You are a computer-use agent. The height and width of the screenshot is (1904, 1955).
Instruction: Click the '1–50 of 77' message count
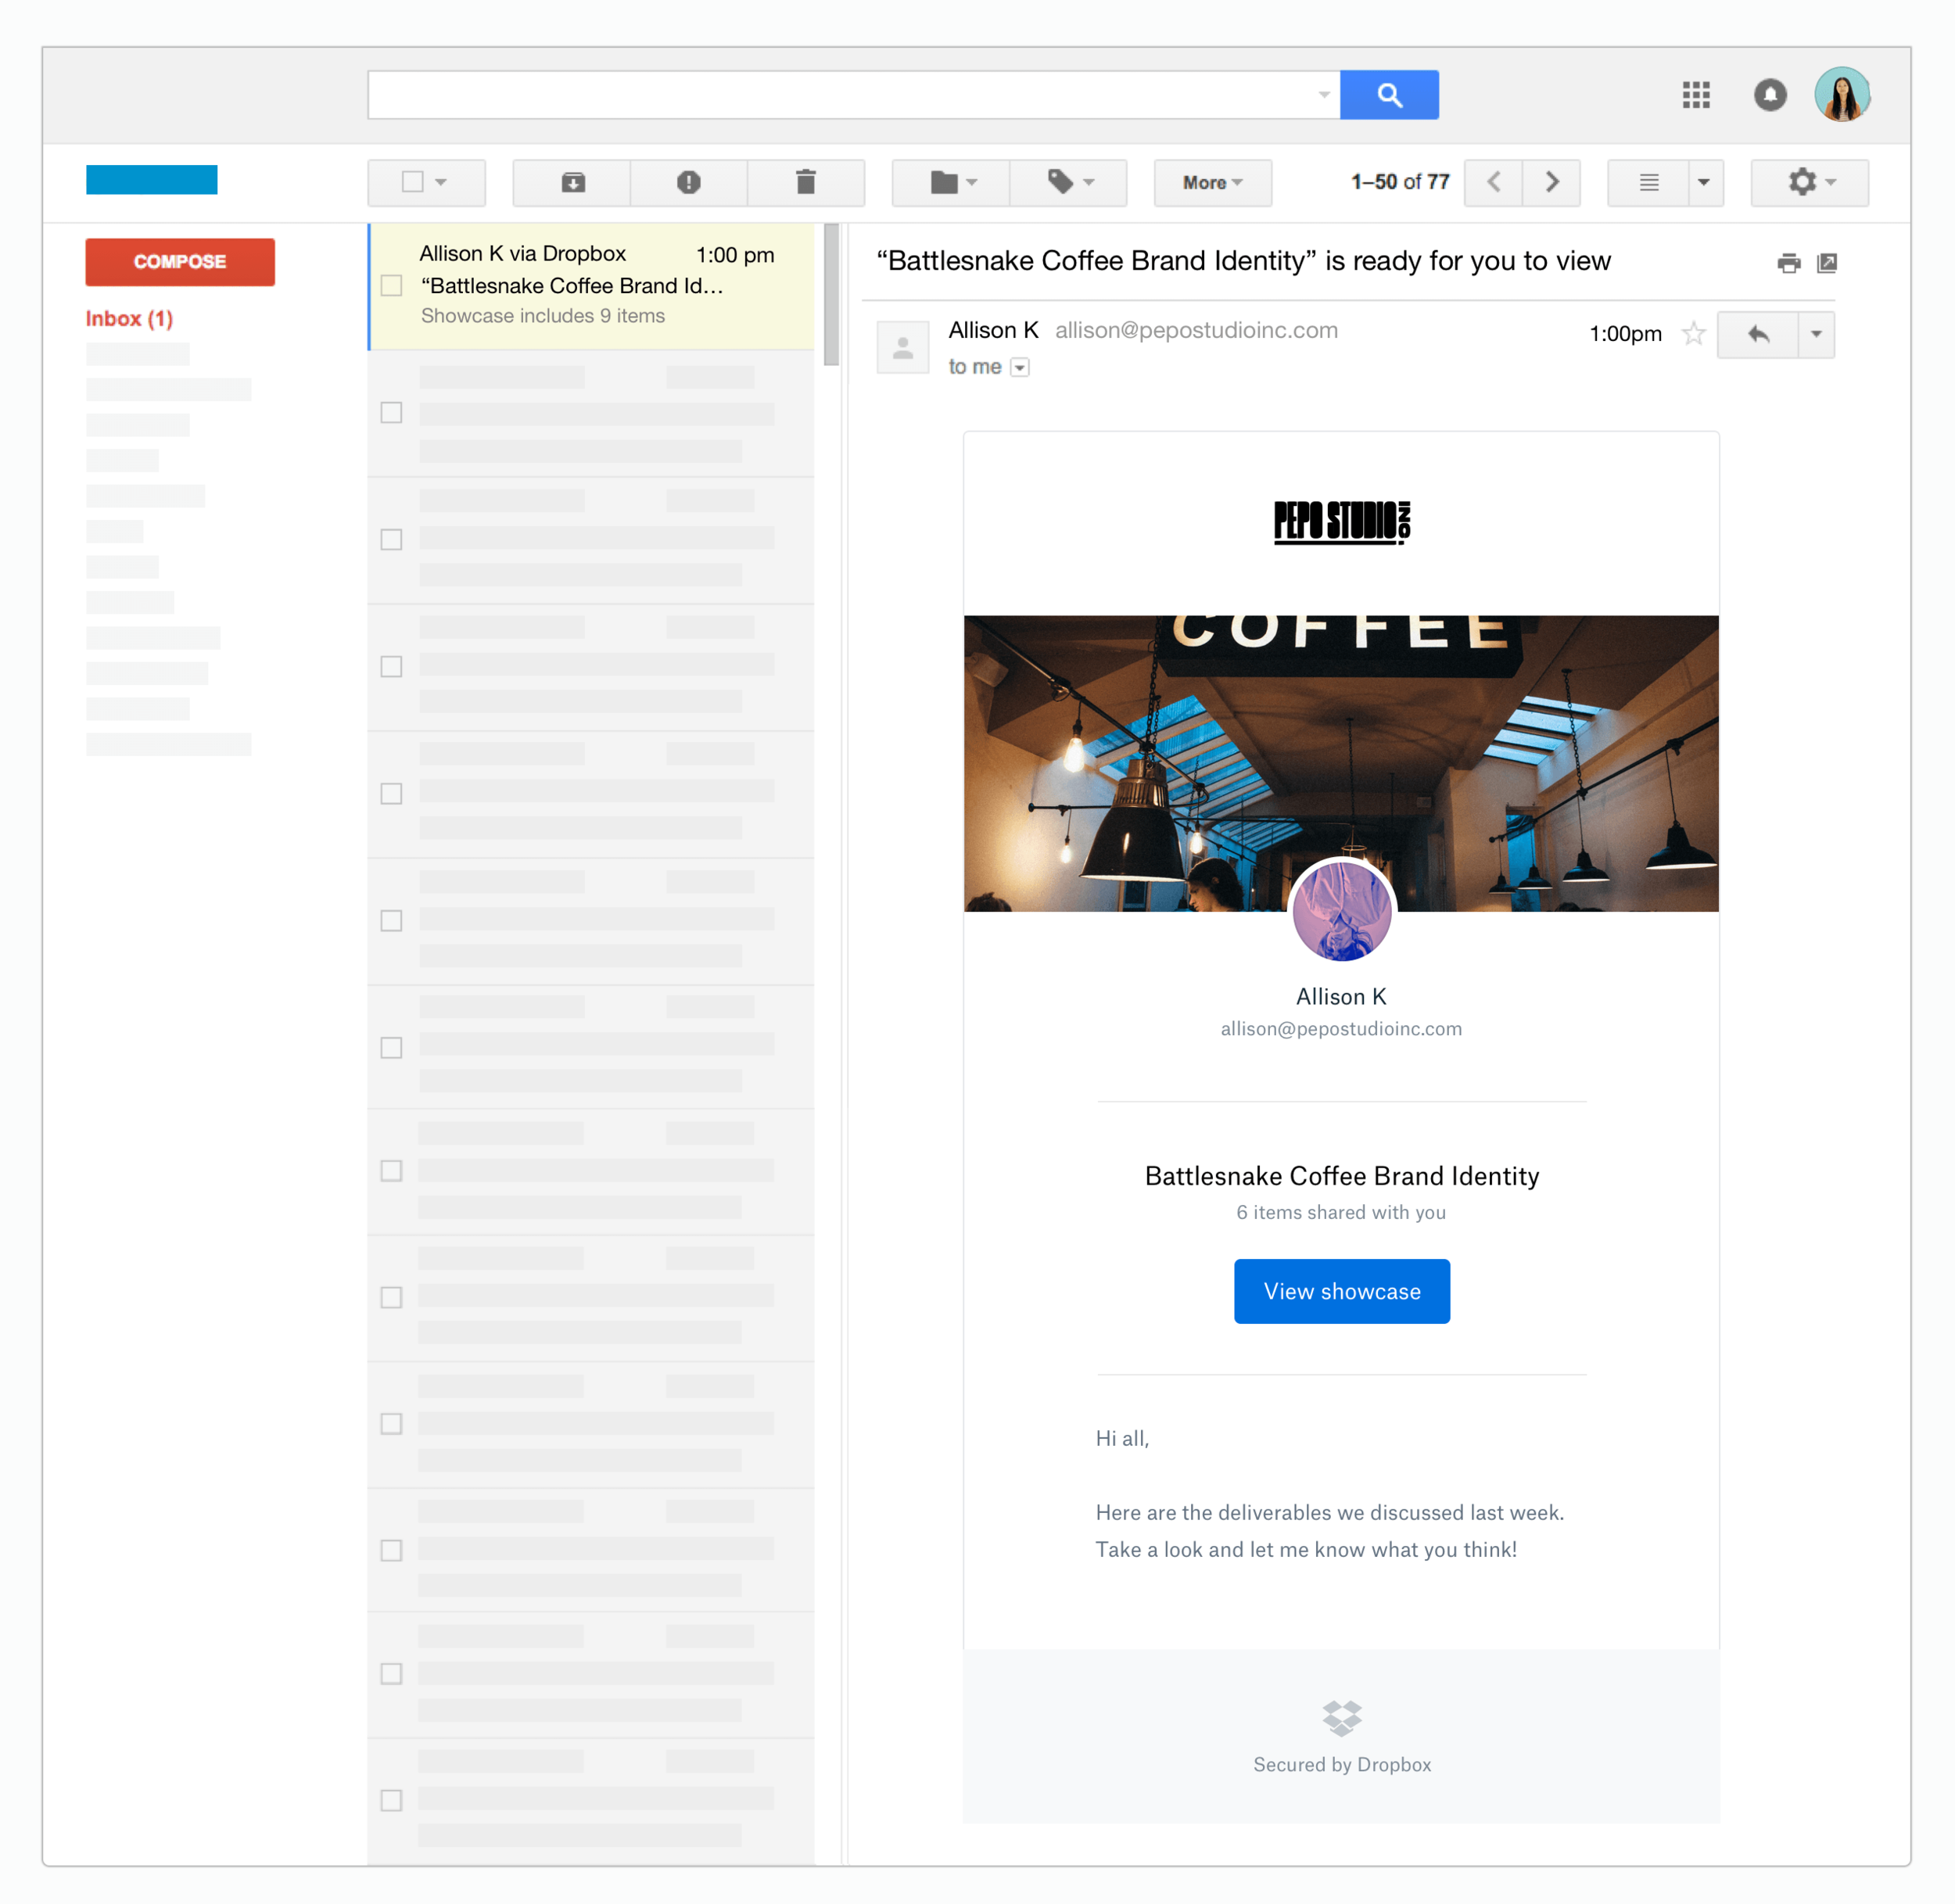(x=1400, y=182)
